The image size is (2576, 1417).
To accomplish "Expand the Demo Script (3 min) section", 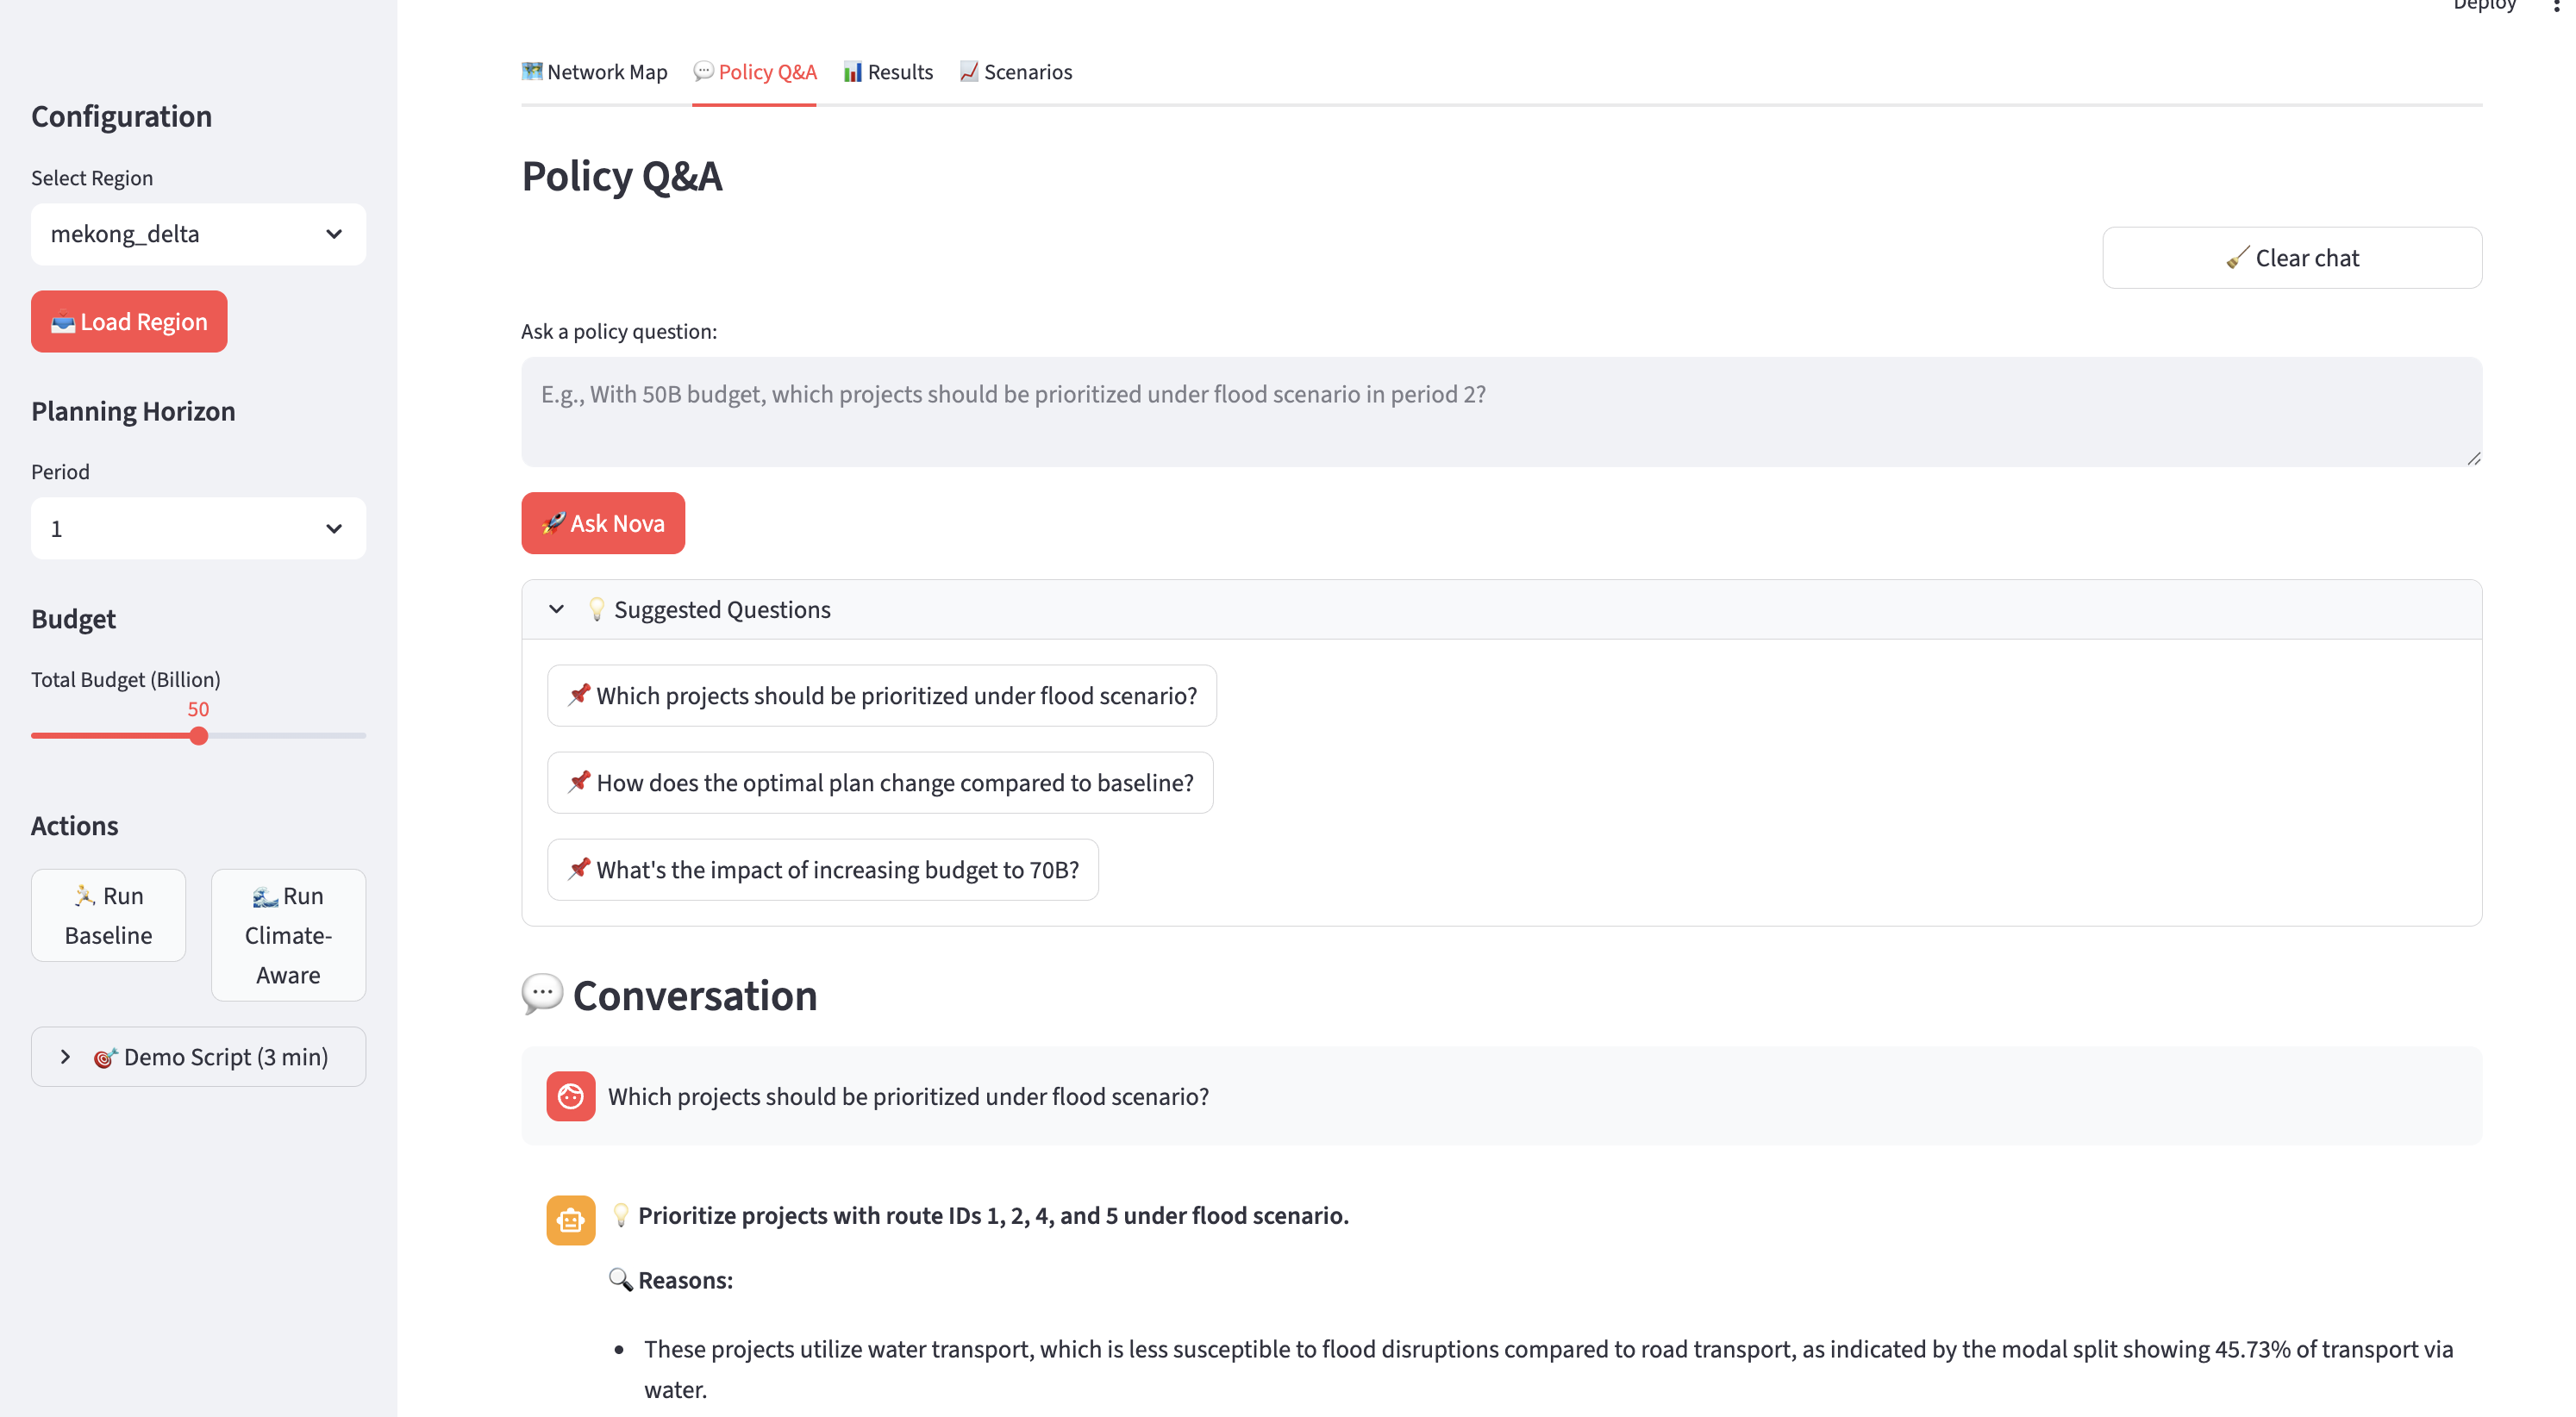I will point(198,1057).
